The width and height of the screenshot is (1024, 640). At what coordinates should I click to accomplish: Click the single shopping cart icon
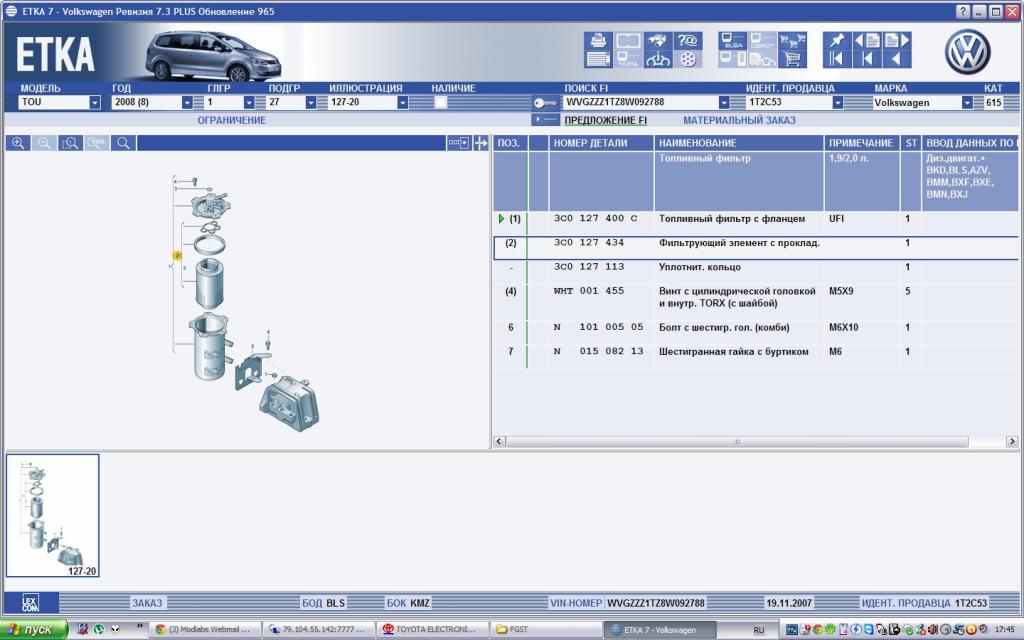pos(792,59)
